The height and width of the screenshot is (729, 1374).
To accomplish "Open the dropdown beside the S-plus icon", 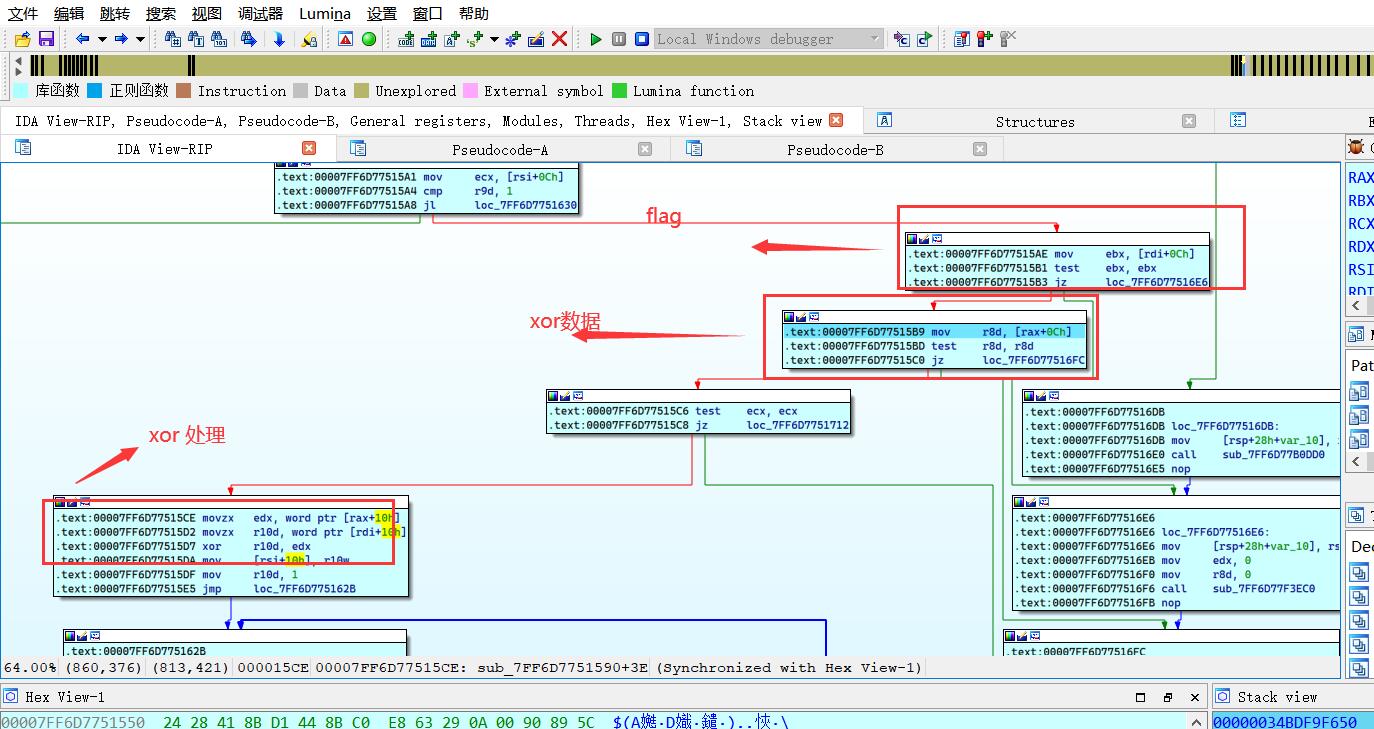I will click(494, 39).
